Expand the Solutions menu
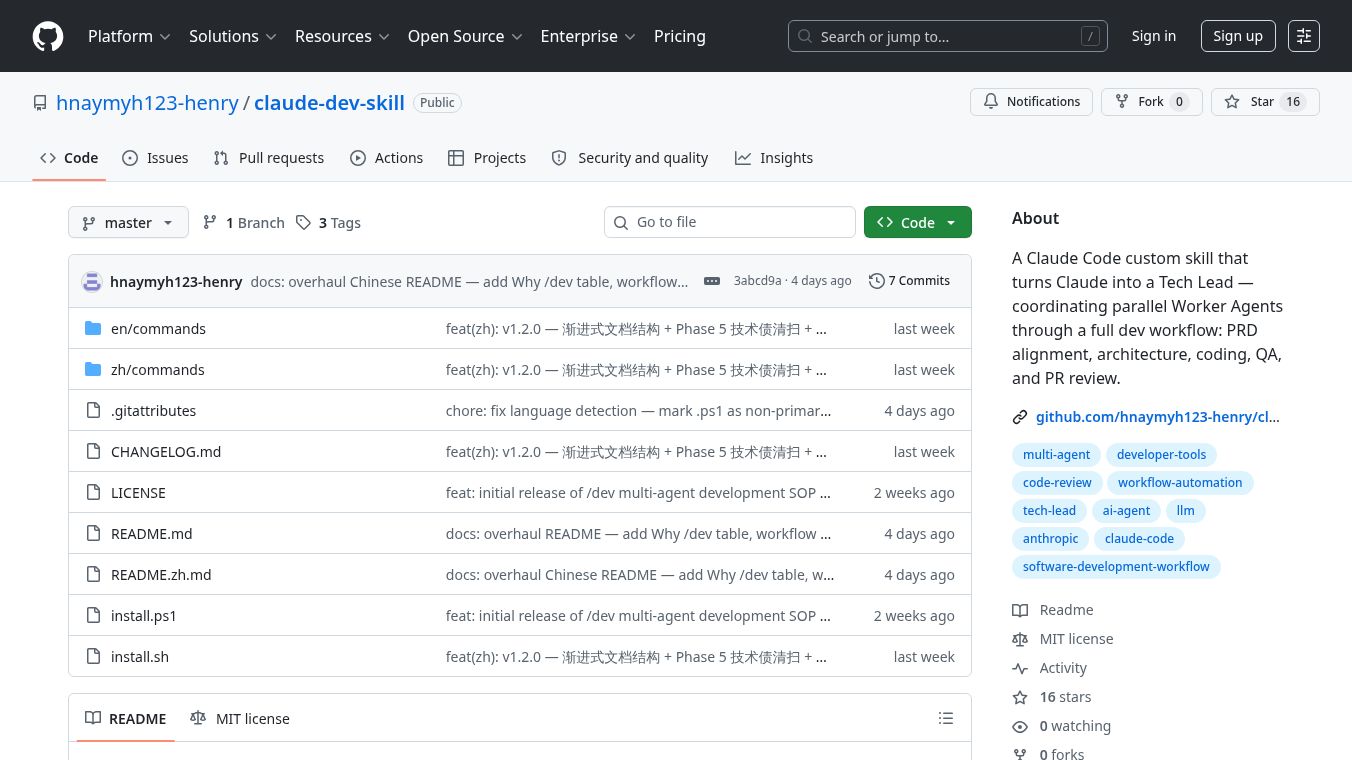Viewport: 1352px width, 760px height. (235, 36)
